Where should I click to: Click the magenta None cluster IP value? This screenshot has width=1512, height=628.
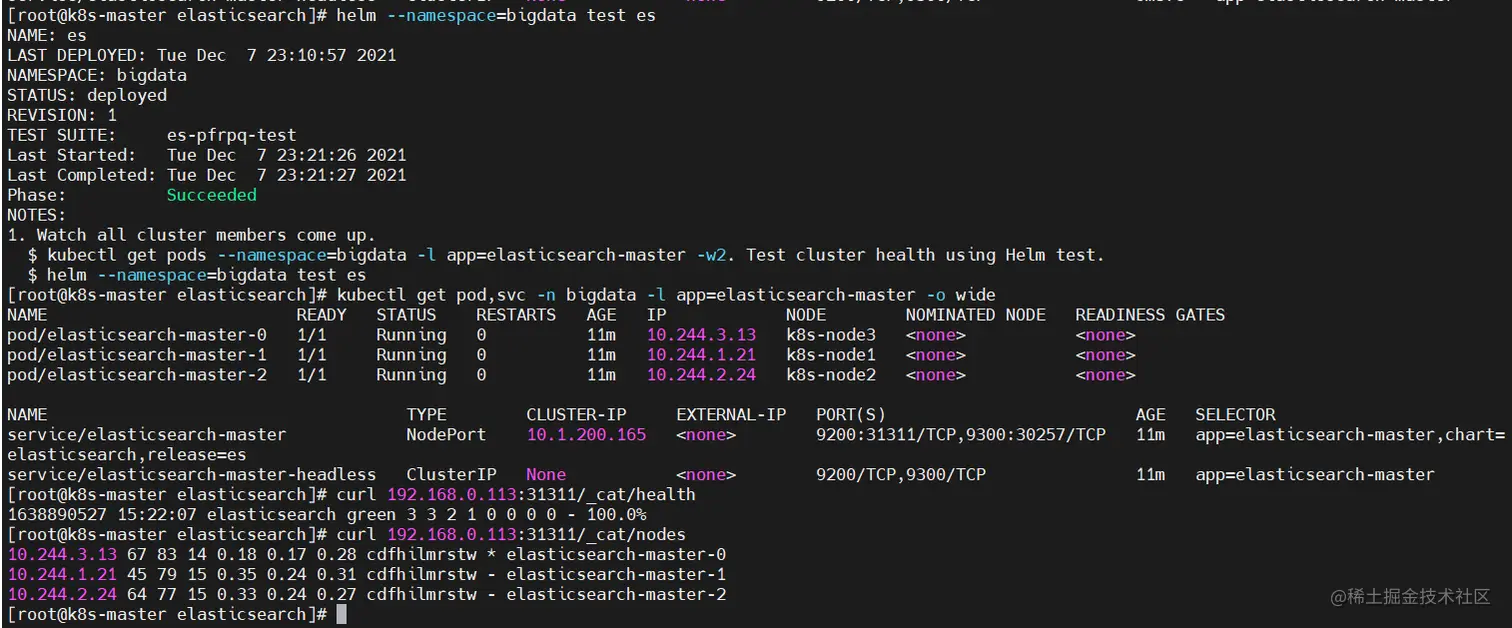click(546, 475)
